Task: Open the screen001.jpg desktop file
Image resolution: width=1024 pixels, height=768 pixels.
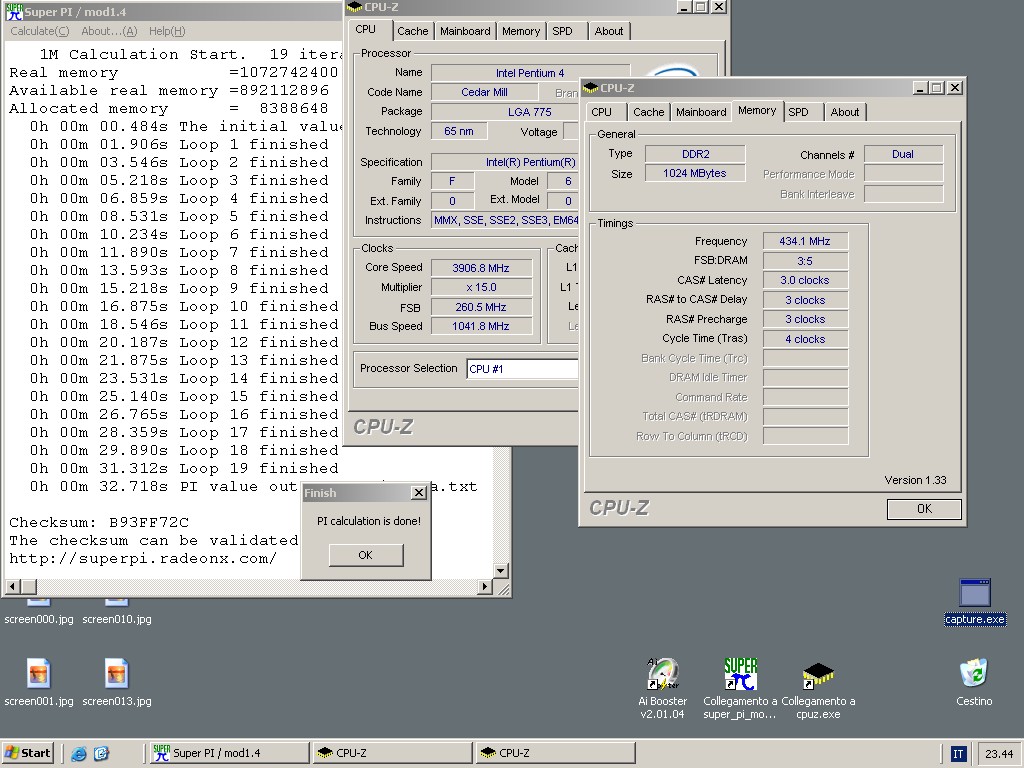Action: coord(39,675)
